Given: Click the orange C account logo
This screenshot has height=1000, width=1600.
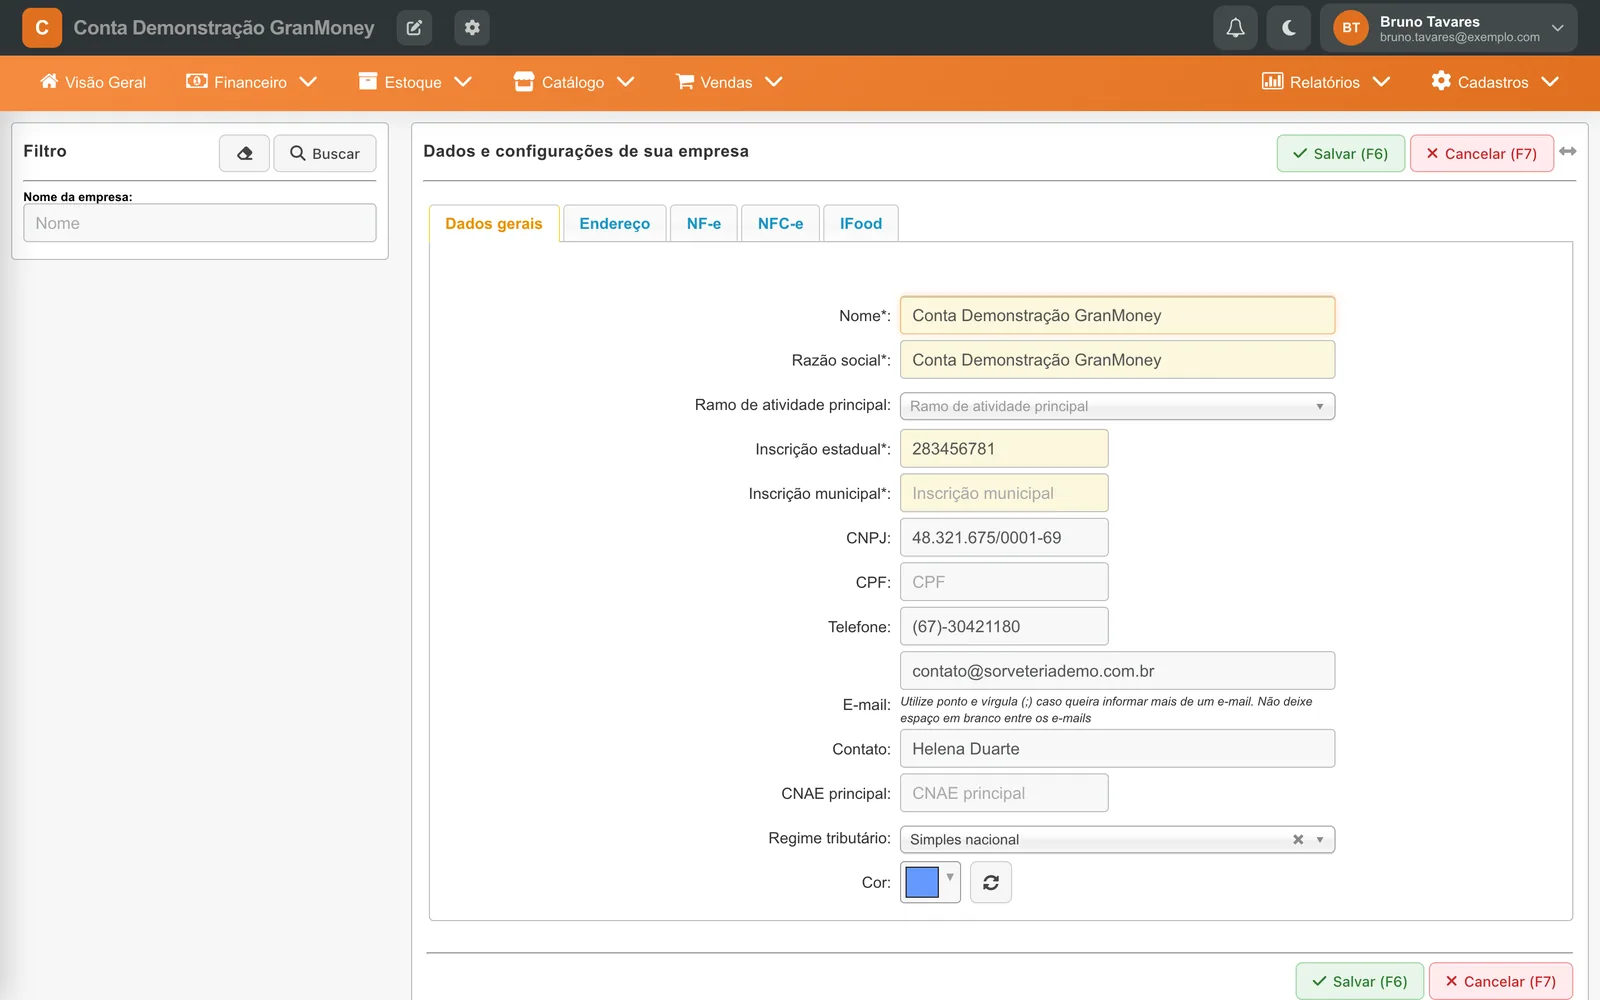Looking at the screenshot, I should pyautogui.click(x=42, y=28).
